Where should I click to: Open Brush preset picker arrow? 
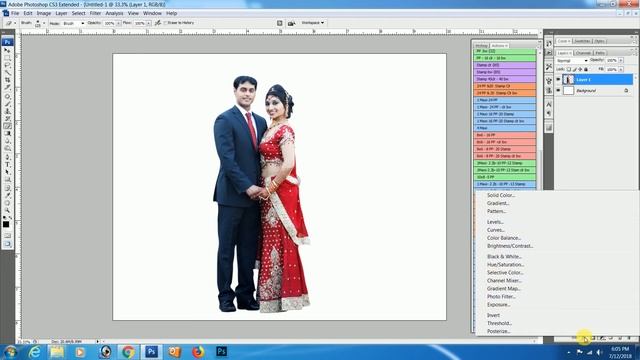[44, 23]
